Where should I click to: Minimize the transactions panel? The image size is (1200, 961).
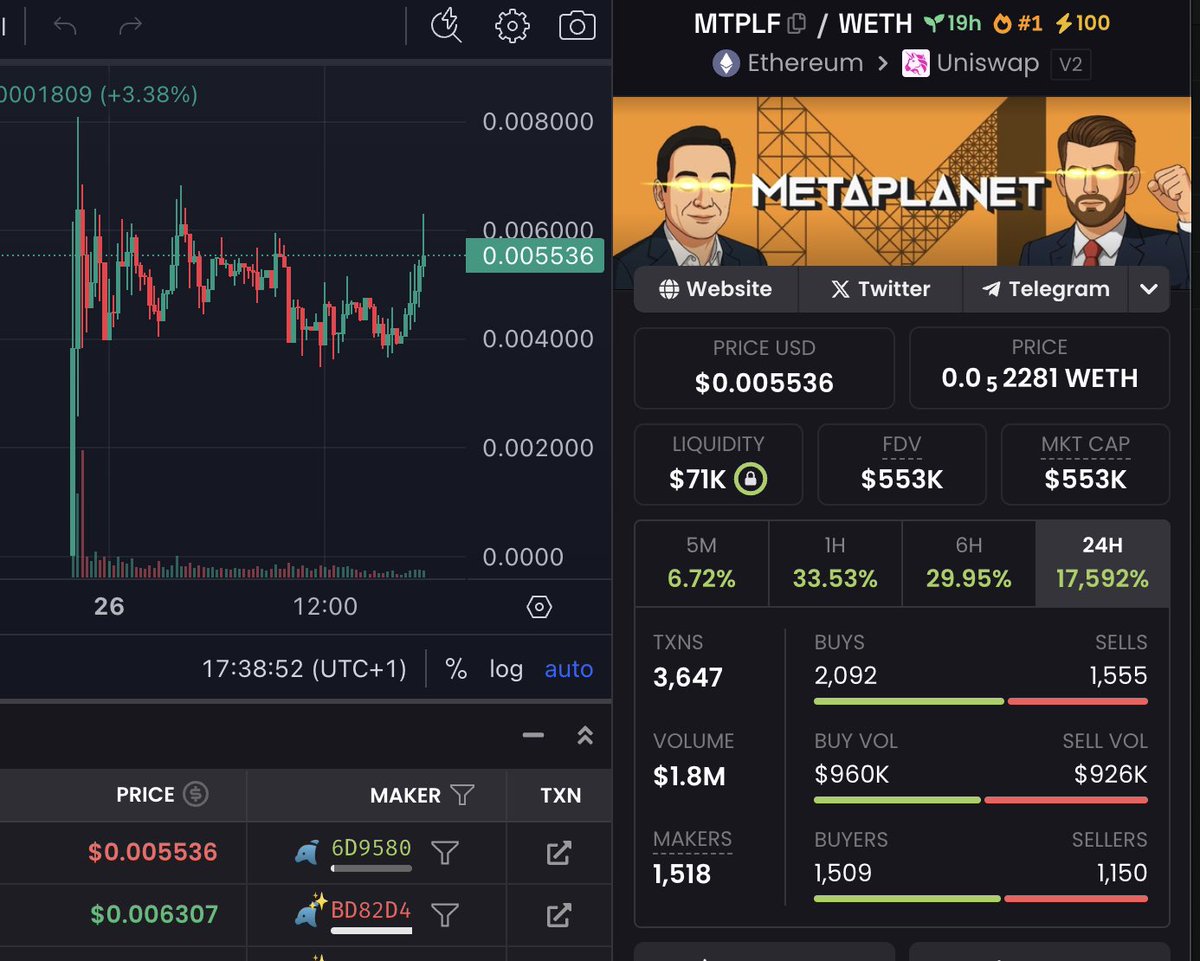533,735
